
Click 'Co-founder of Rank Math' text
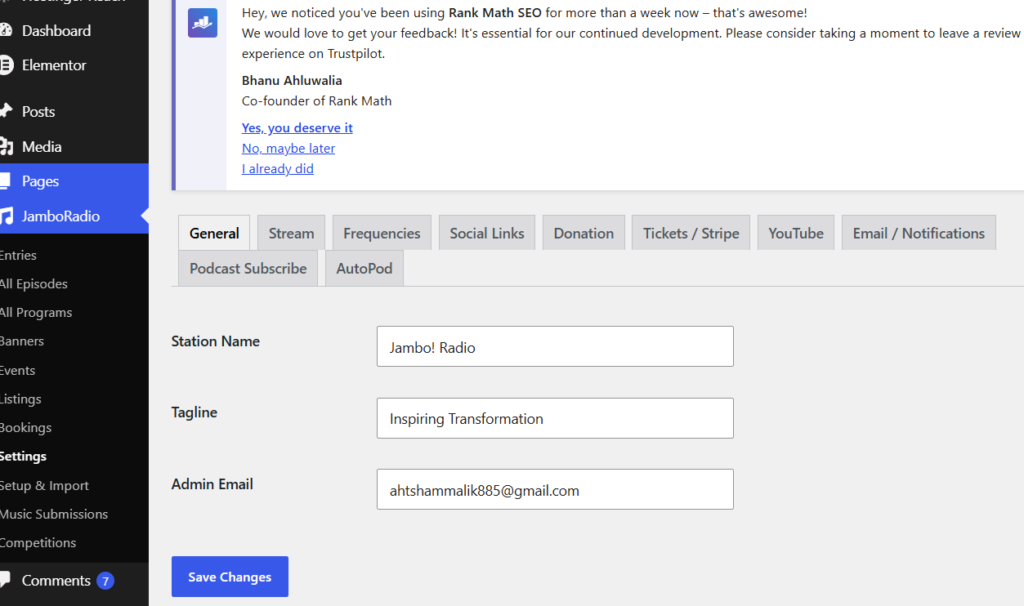(x=317, y=101)
